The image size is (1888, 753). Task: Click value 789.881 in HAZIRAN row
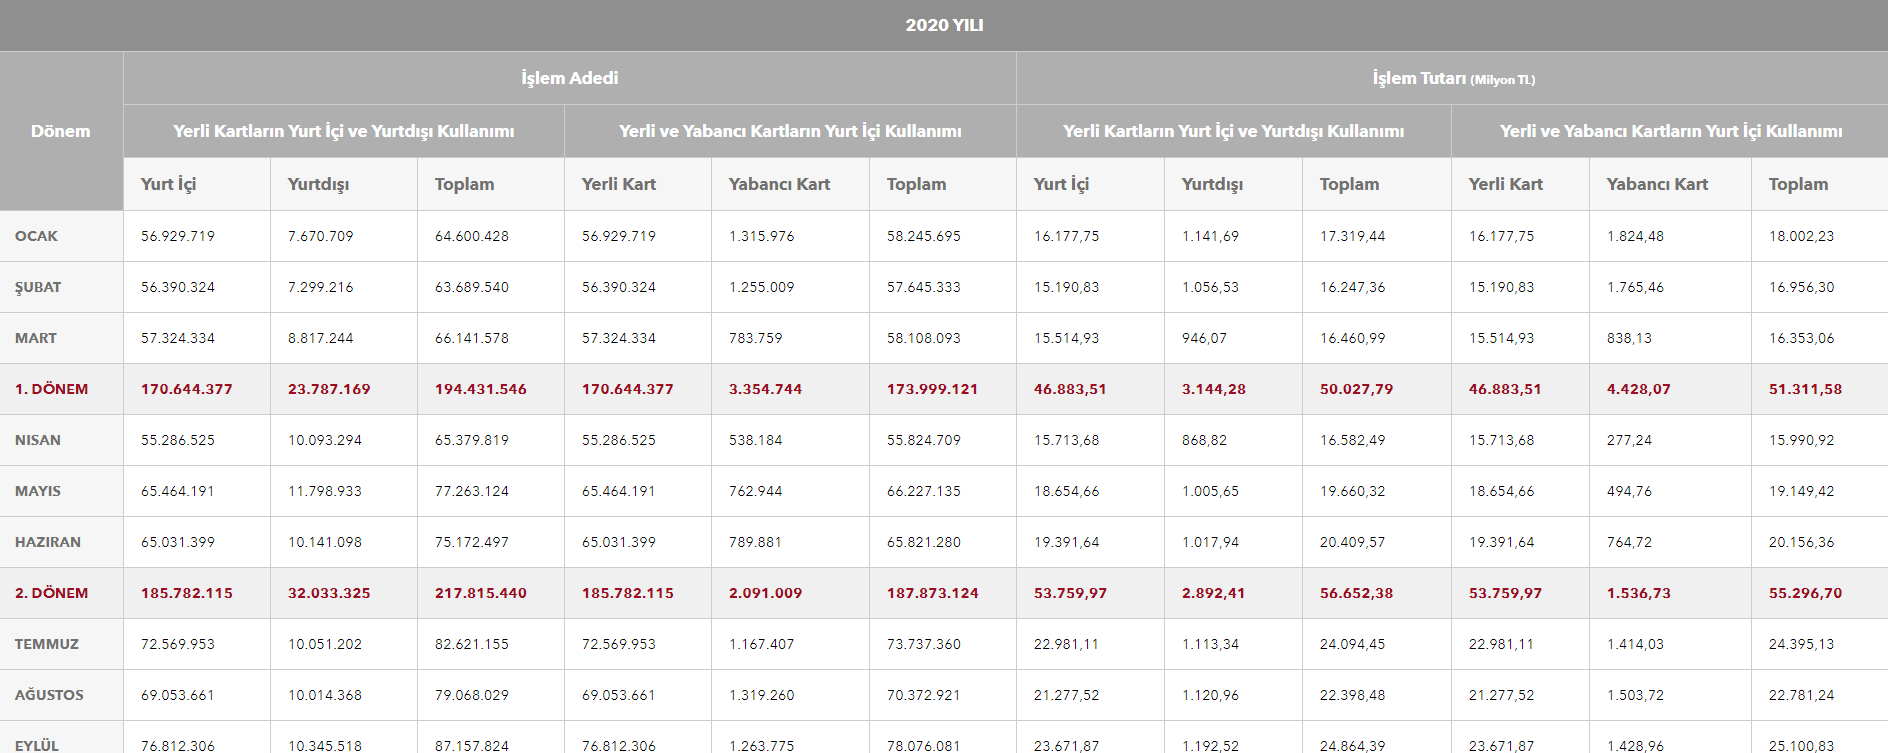756,542
